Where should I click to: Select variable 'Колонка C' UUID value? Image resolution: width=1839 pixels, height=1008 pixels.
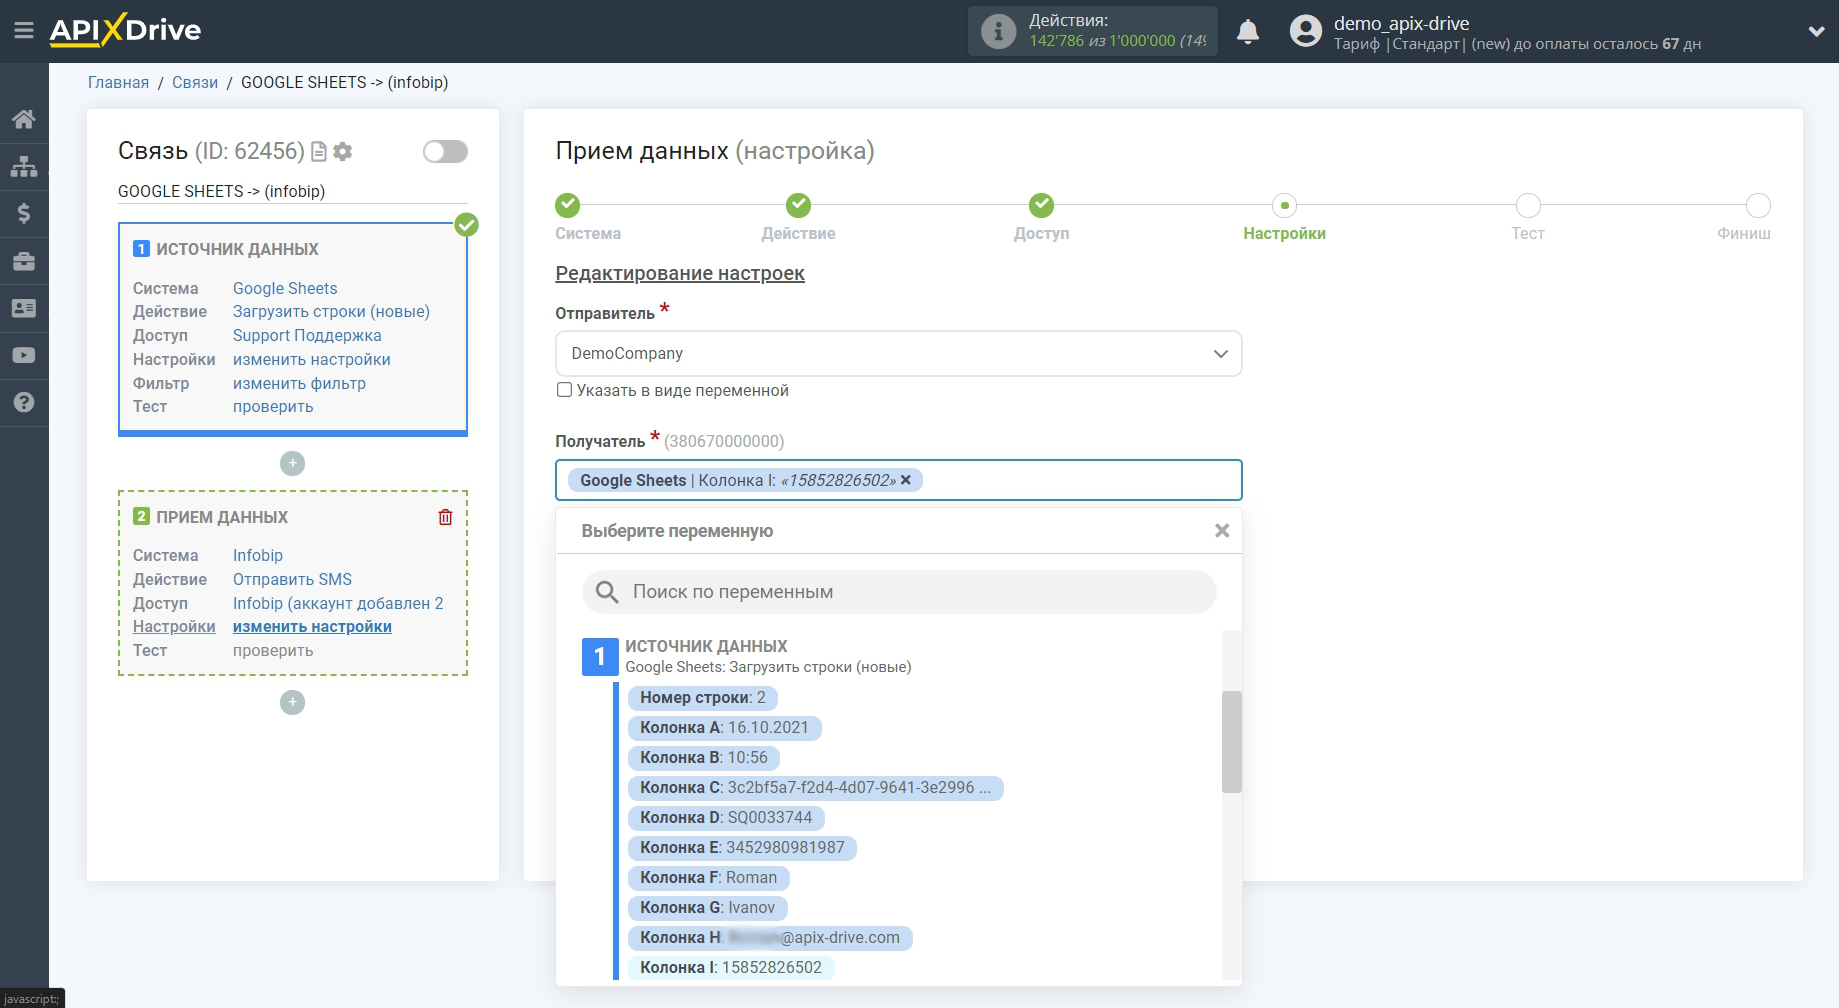[815, 787]
